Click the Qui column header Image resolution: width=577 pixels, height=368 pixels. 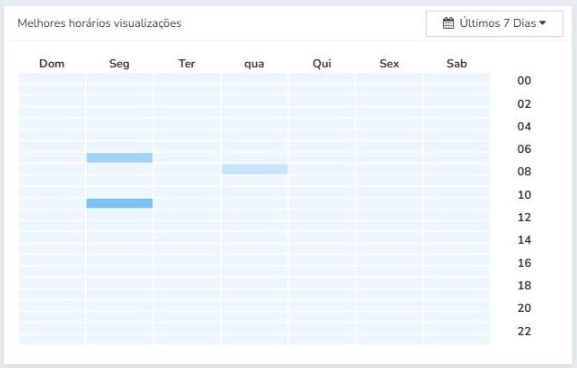pos(322,64)
